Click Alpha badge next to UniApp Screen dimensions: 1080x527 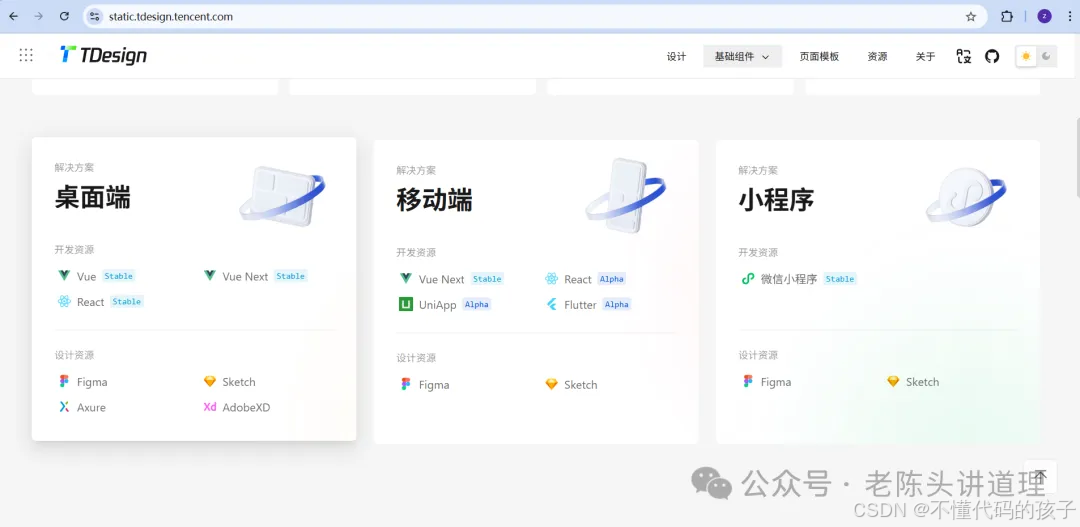tap(477, 304)
